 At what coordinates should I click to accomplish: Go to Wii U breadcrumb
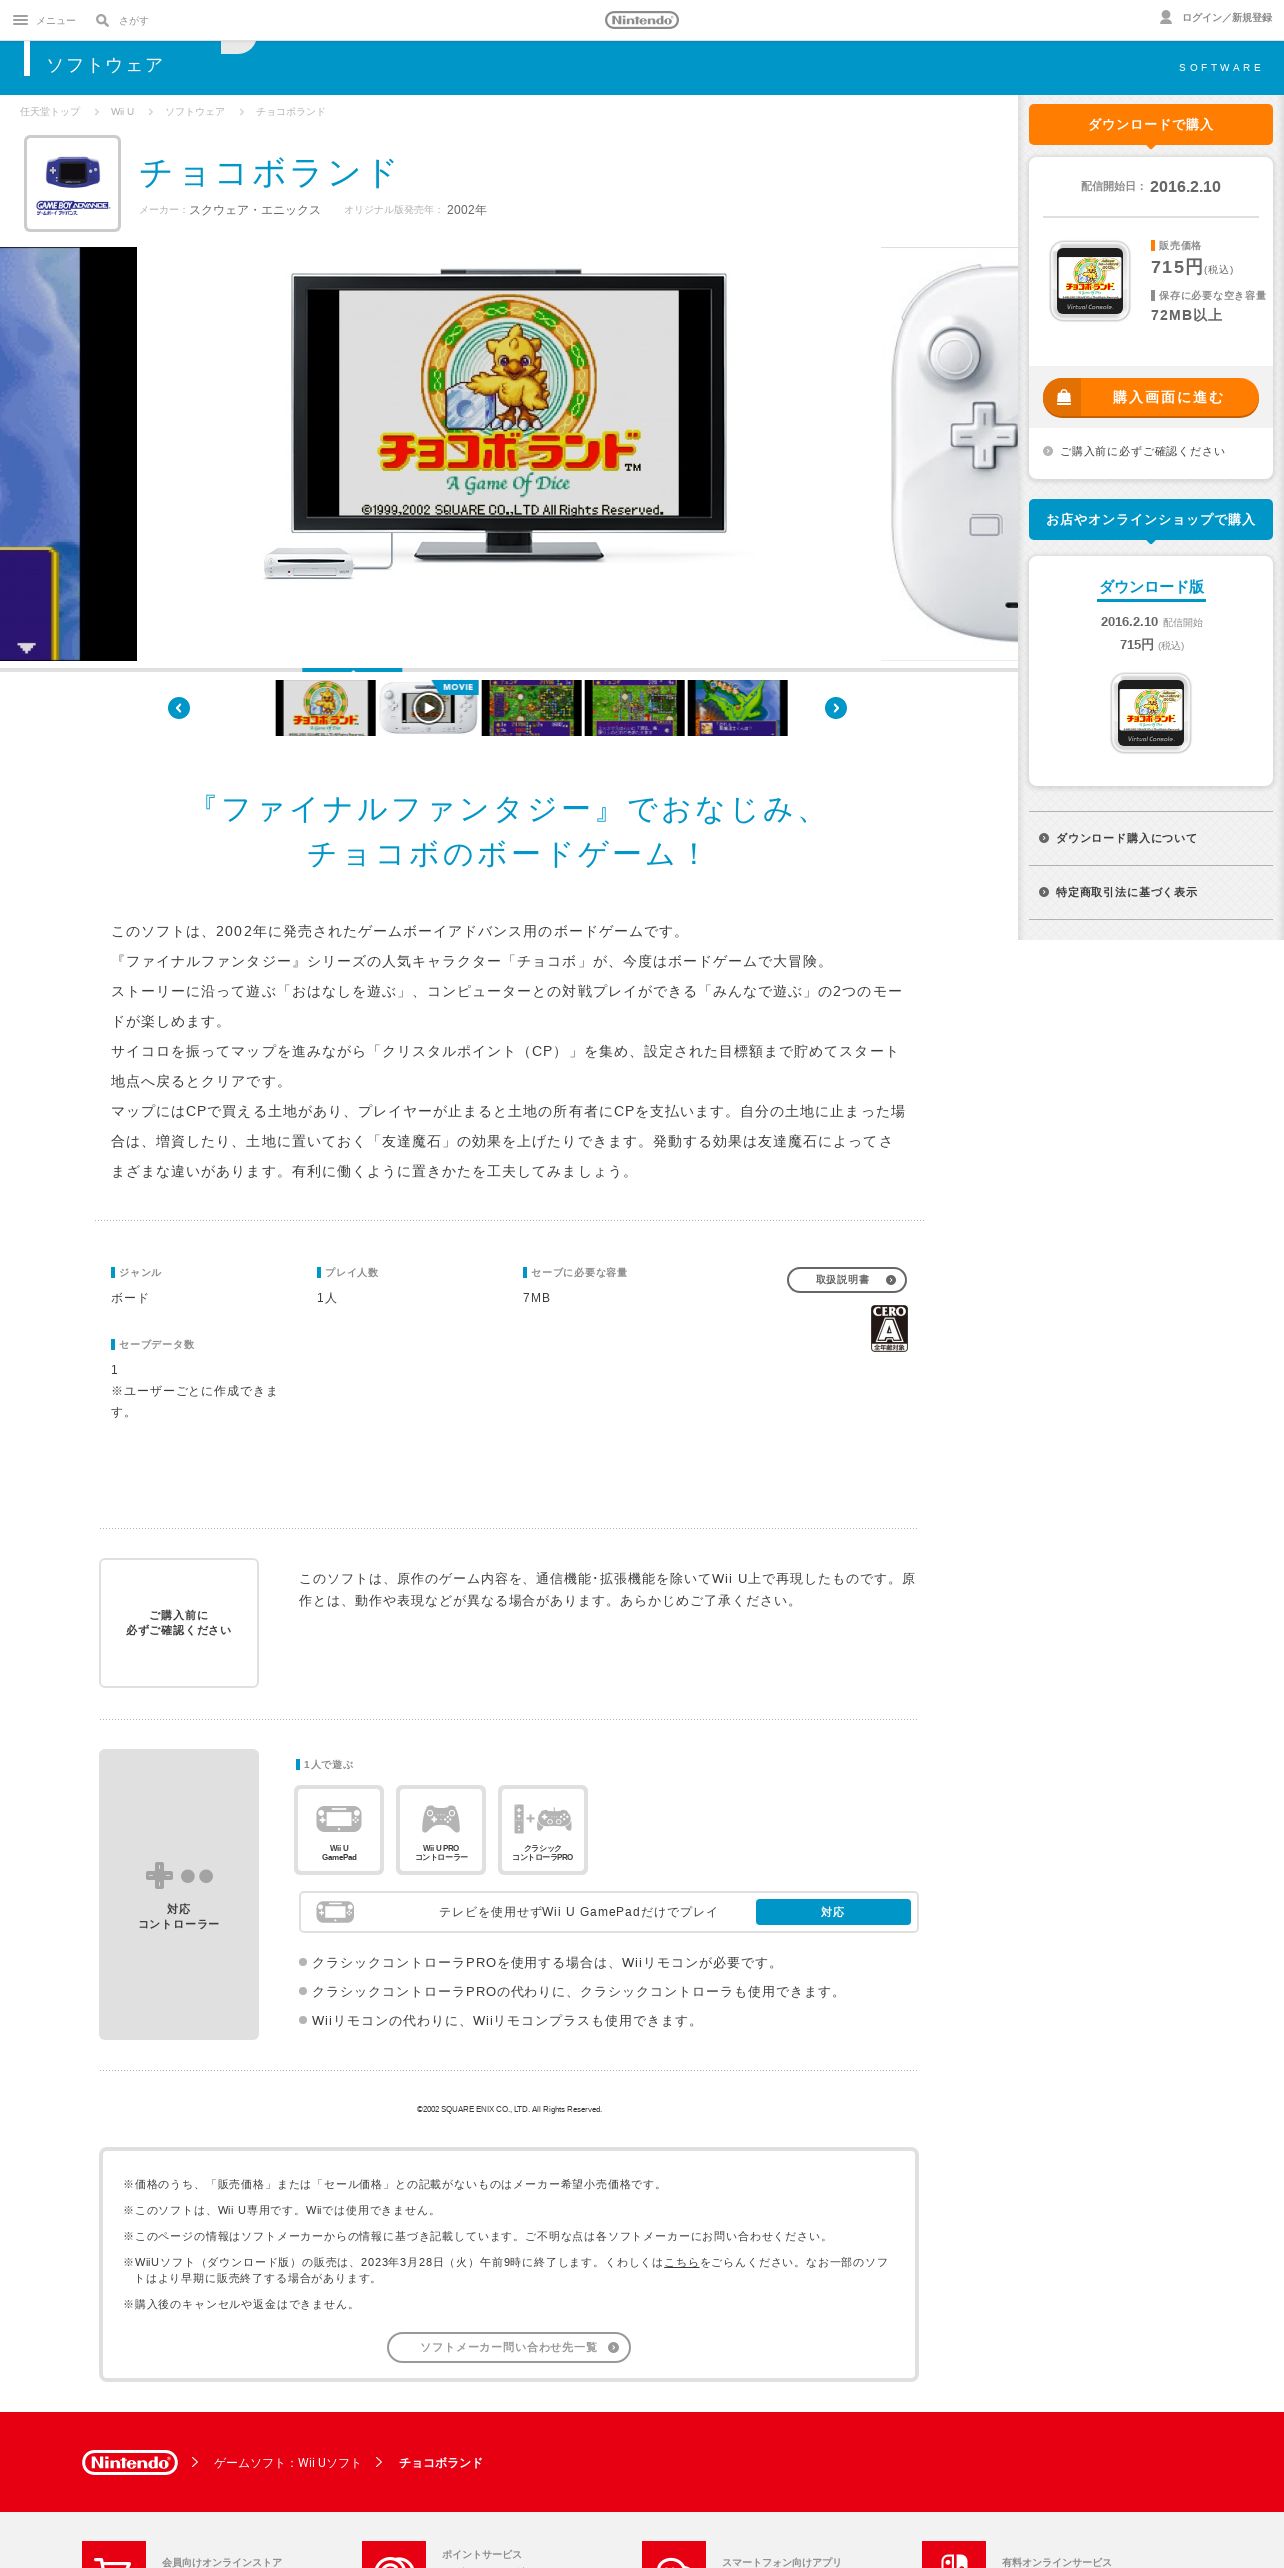tap(122, 112)
